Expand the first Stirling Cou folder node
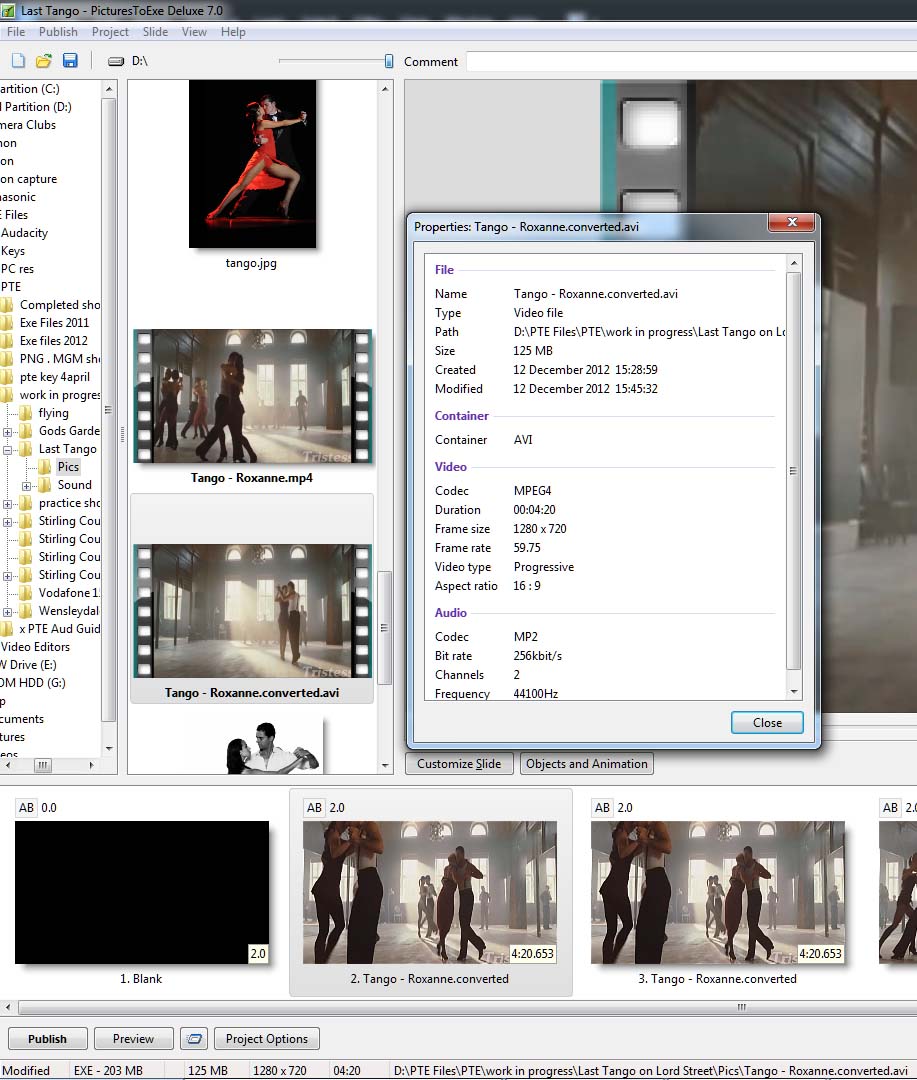The height and width of the screenshot is (1080, 917). click(8, 522)
